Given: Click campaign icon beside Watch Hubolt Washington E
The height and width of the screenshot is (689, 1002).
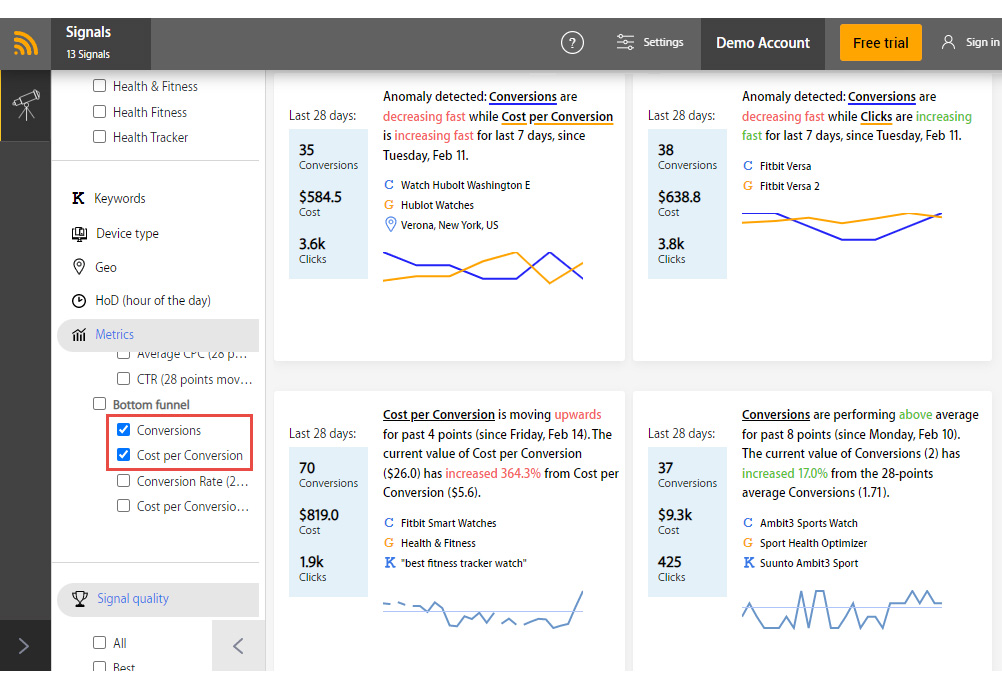Looking at the screenshot, I should tap(389, 185).
